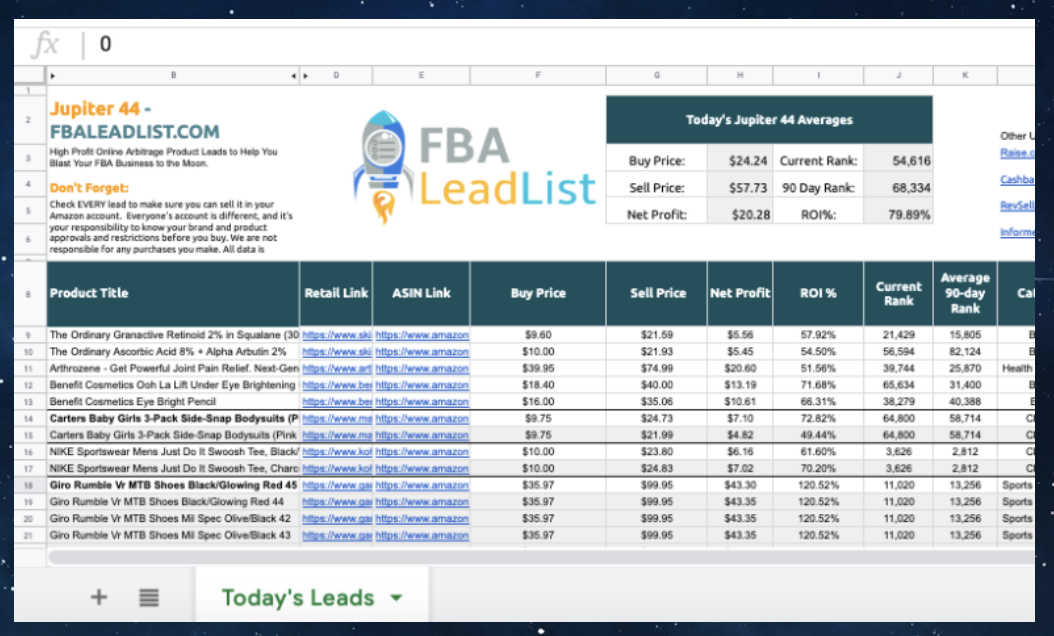The width and height of the screenshot is (1054, 636).
Task: Open the ASIN link for Arthrozene row
Action: 421,368
